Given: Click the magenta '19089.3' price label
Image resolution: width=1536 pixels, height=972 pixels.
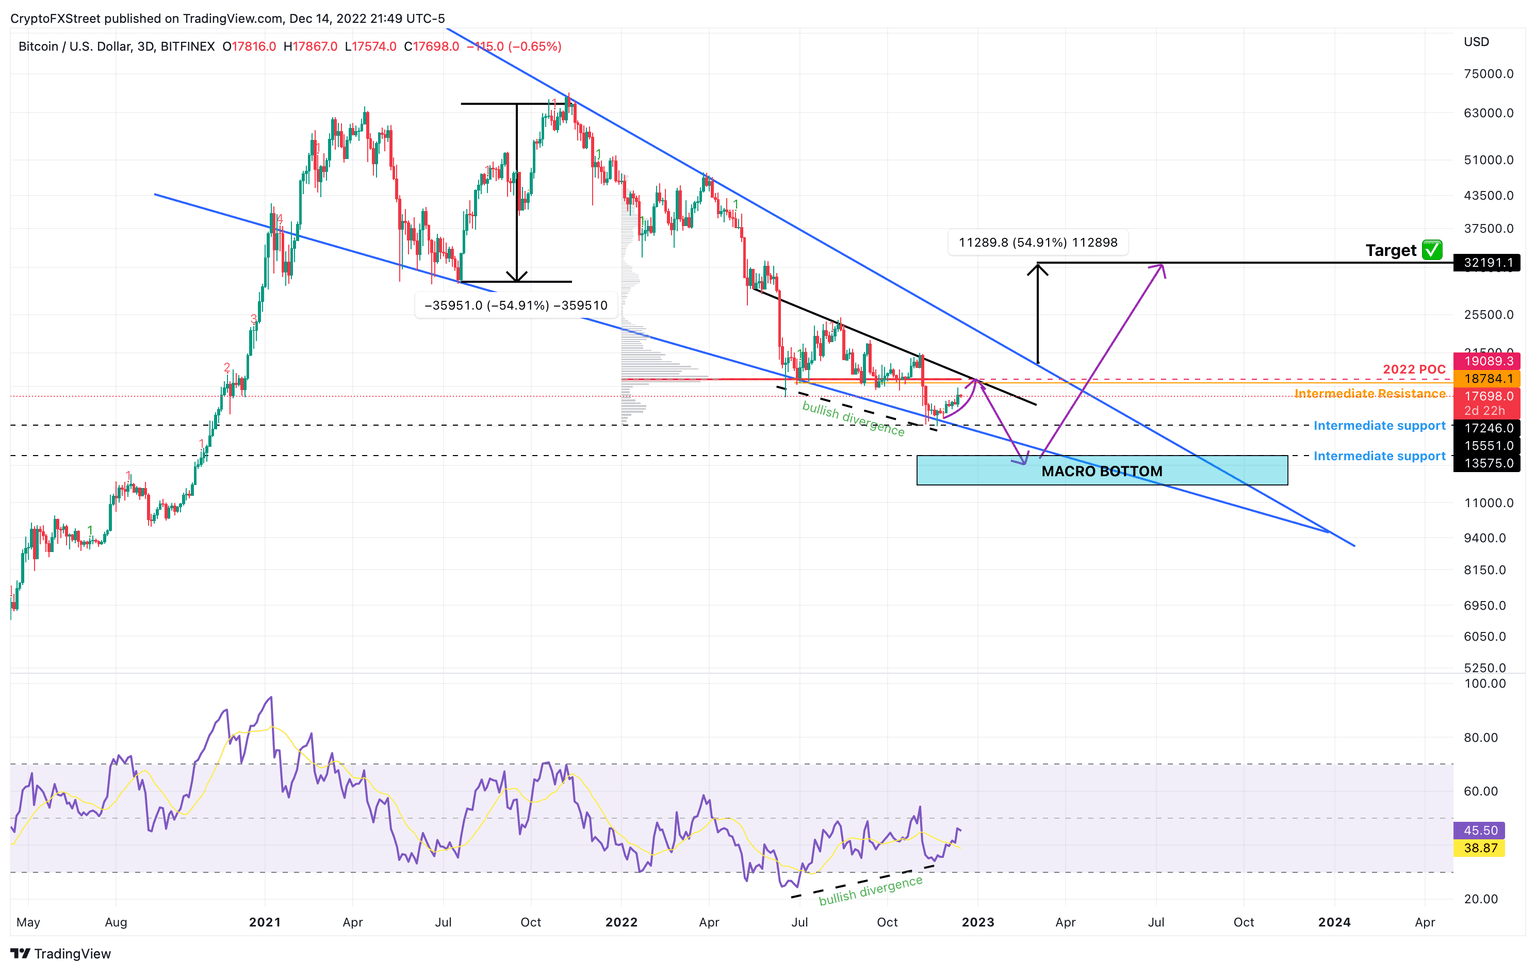Looking at the screenshot, I should pyautogui.click(x=1487, y=361).
